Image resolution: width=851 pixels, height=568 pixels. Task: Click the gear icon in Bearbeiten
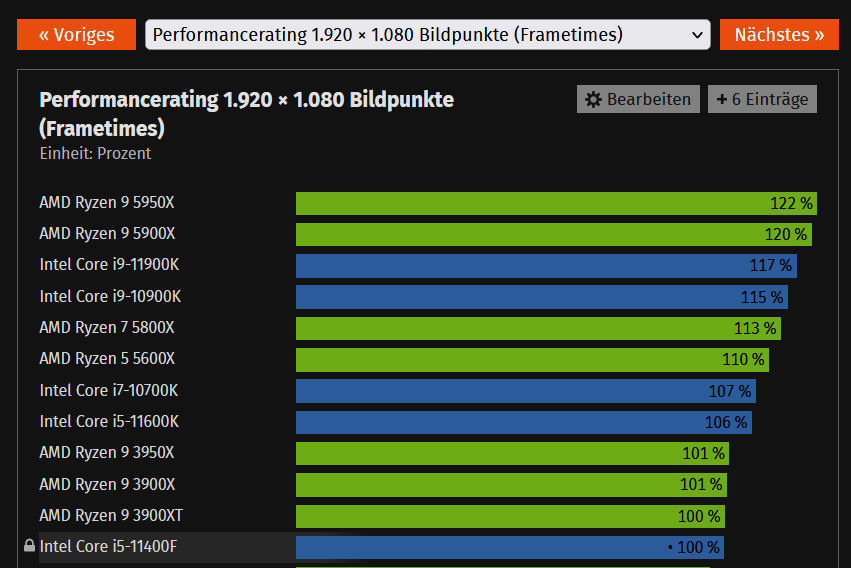[593, 100]
